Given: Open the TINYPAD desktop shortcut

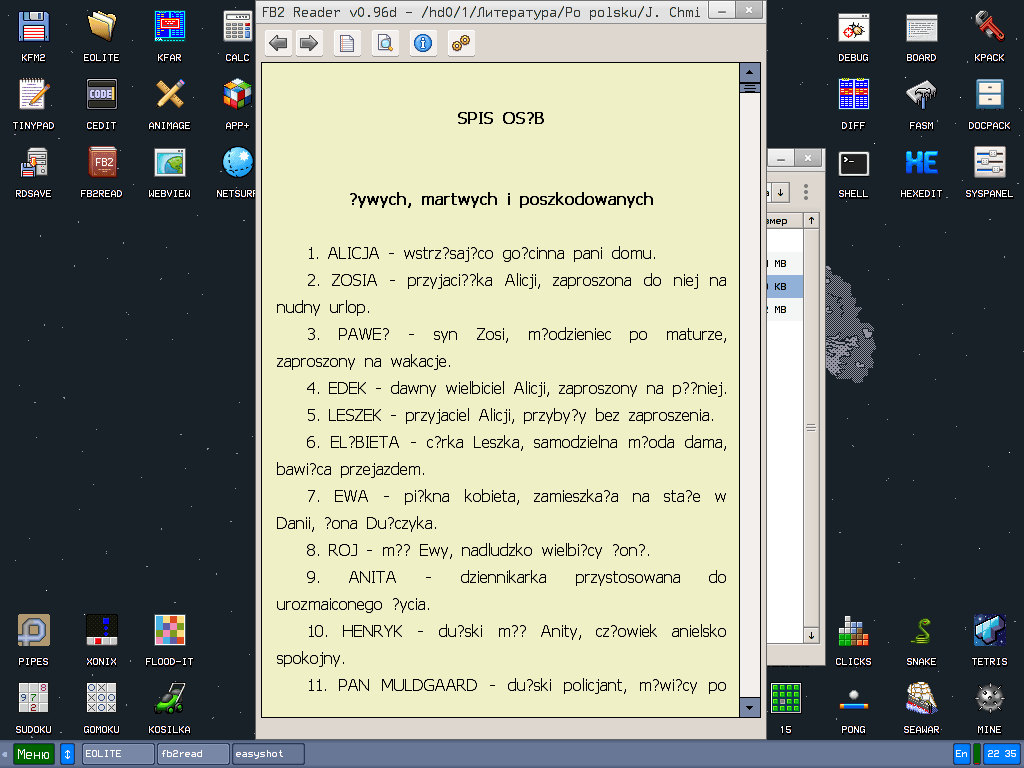Looking at the screenshot, I should [x=33, y=101].
